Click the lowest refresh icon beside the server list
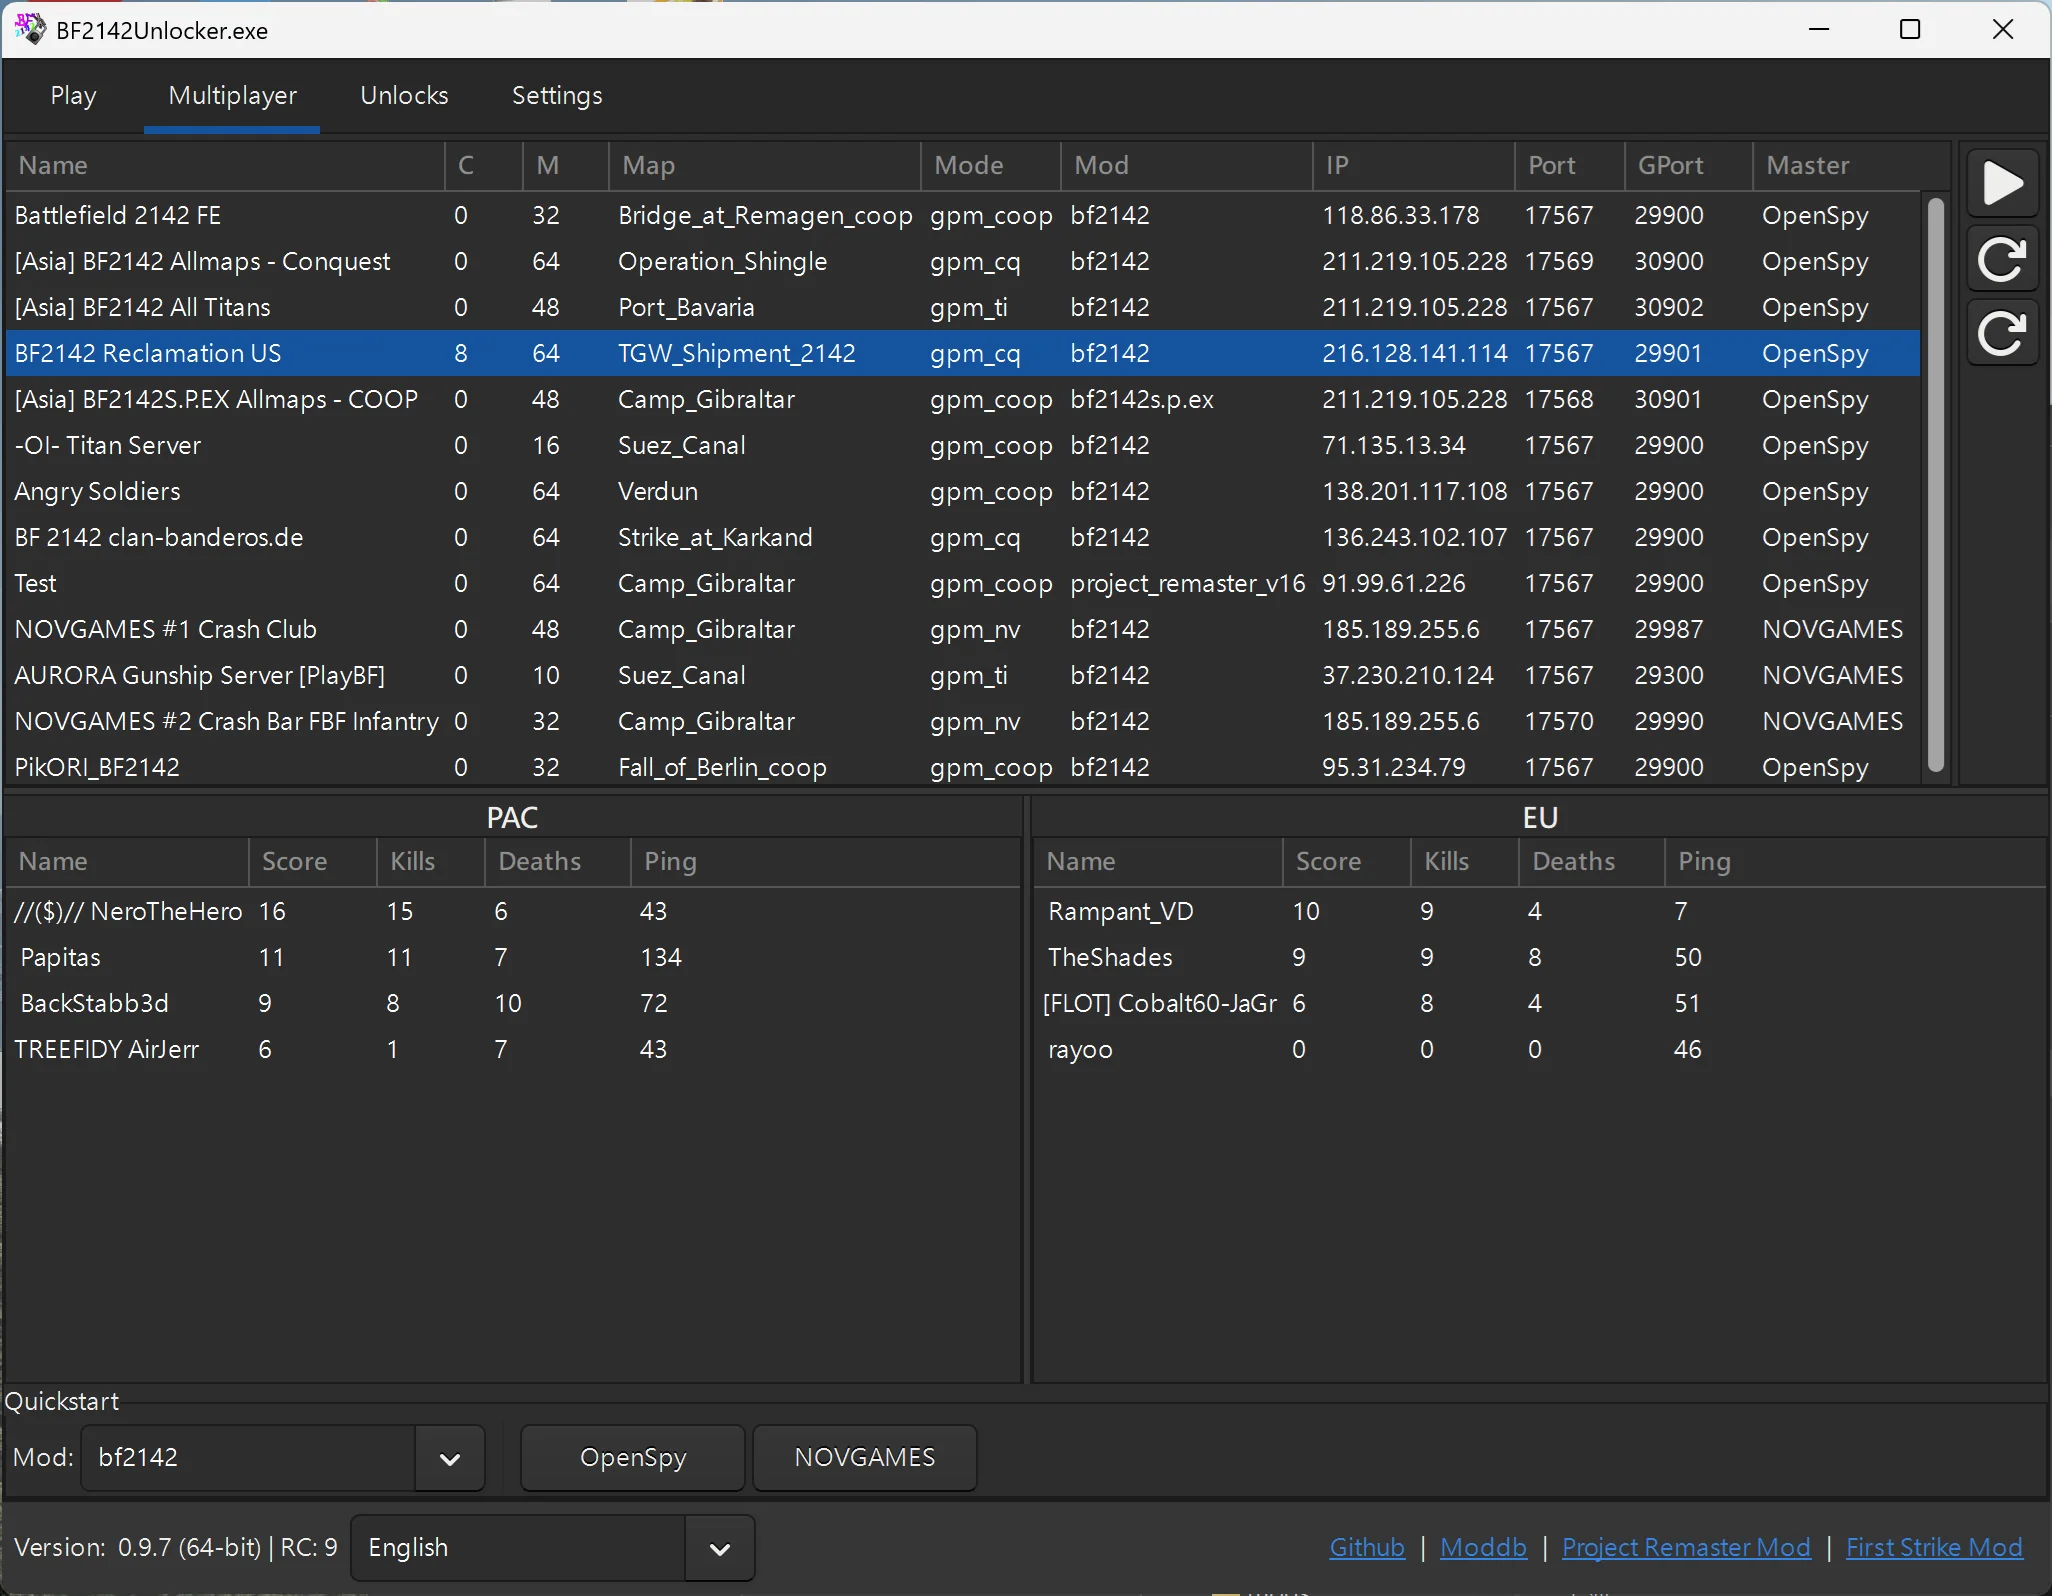Image resolution: width=2052 pixels, height=1596 pixels. 2003,333
